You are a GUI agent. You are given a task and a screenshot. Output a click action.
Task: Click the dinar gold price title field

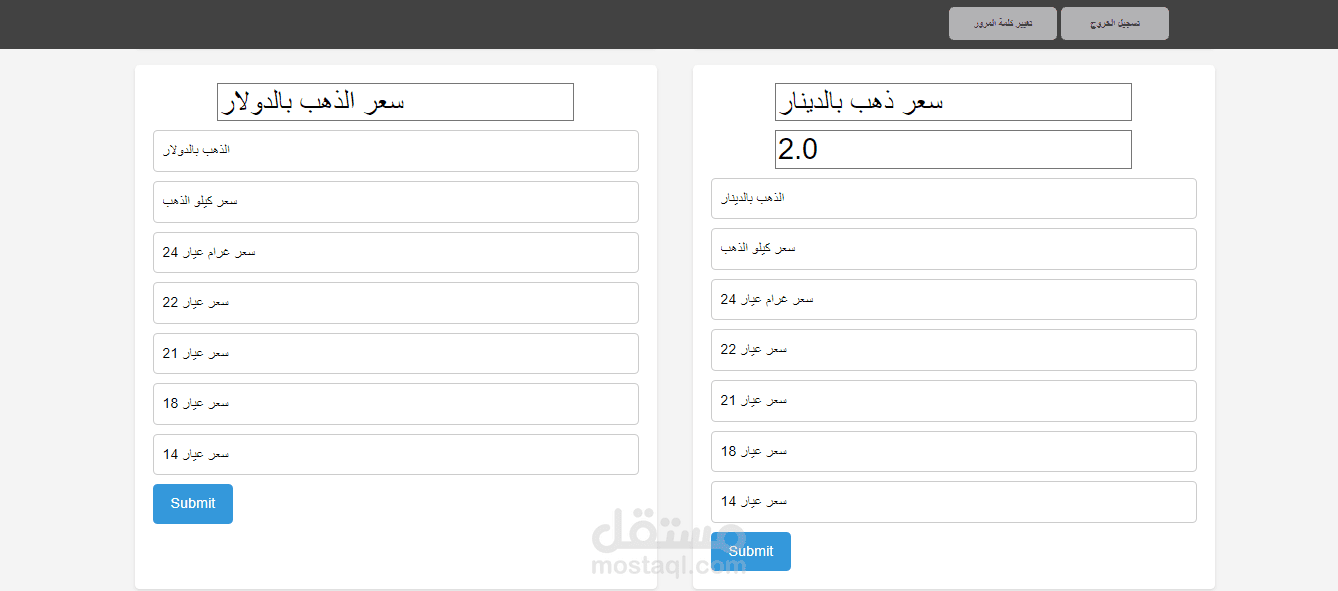(953, 102)
